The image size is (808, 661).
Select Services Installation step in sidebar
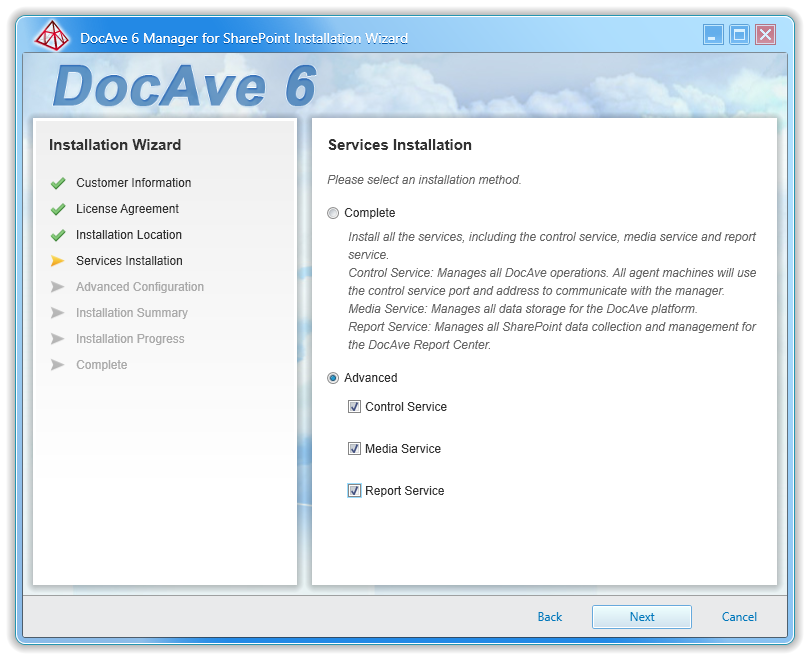129,261
